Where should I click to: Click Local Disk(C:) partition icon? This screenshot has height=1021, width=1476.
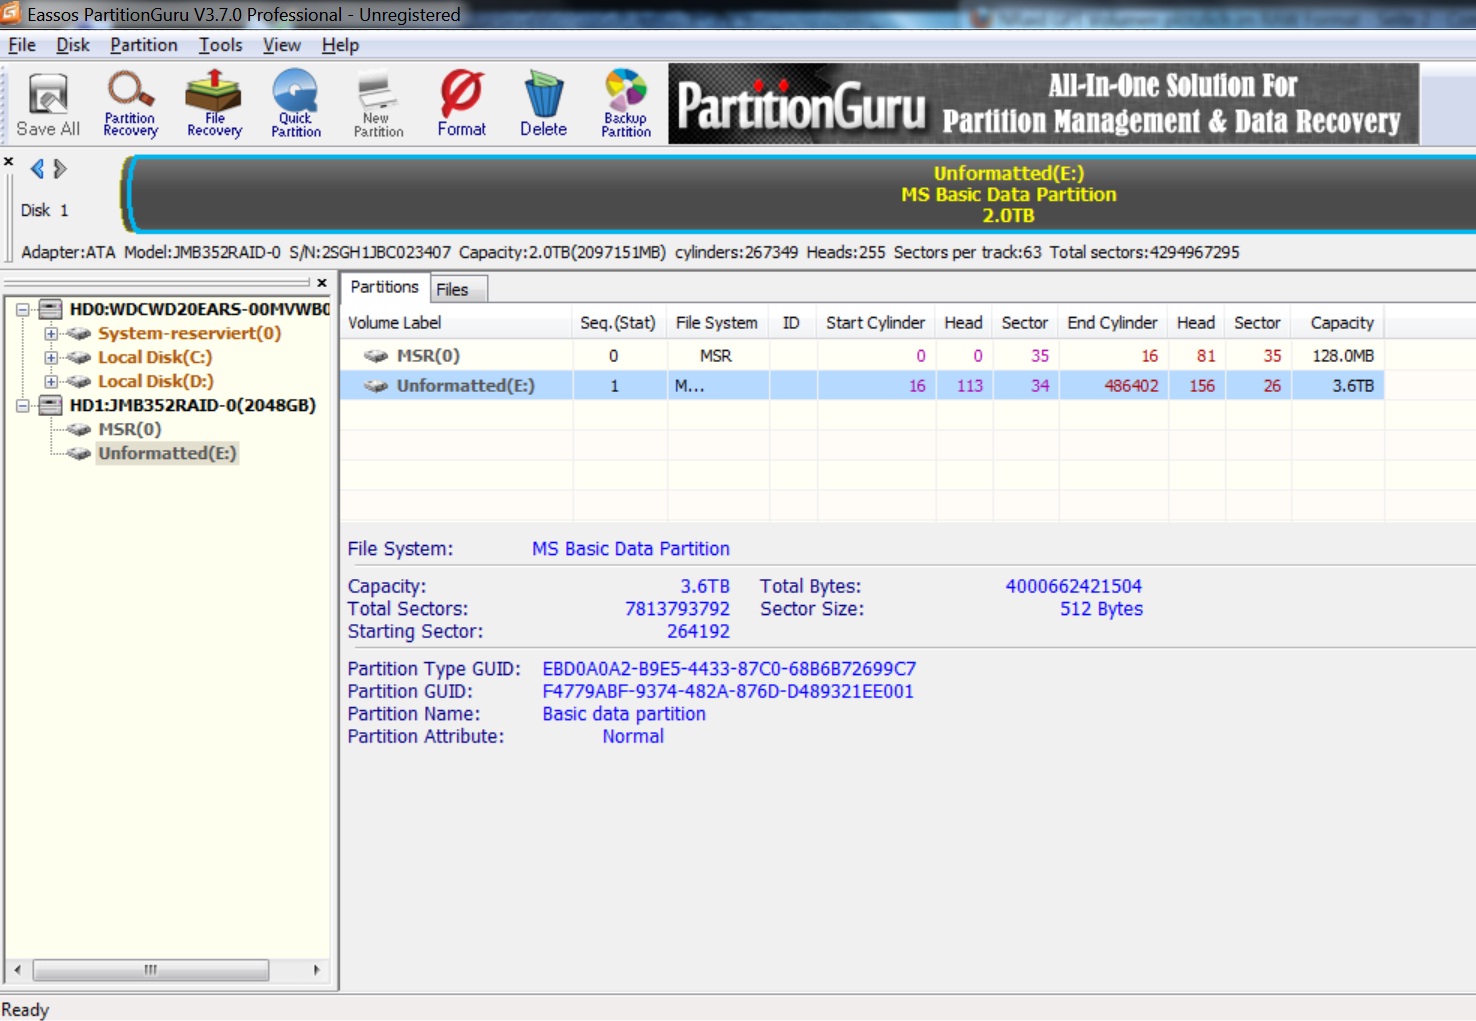tap(79, 357)
